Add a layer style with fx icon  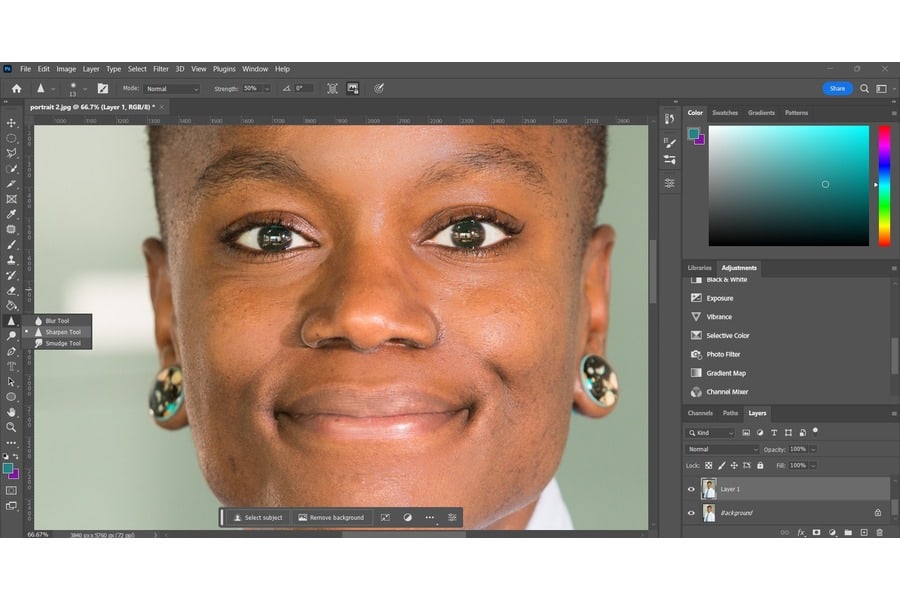[x=801, y=532]
